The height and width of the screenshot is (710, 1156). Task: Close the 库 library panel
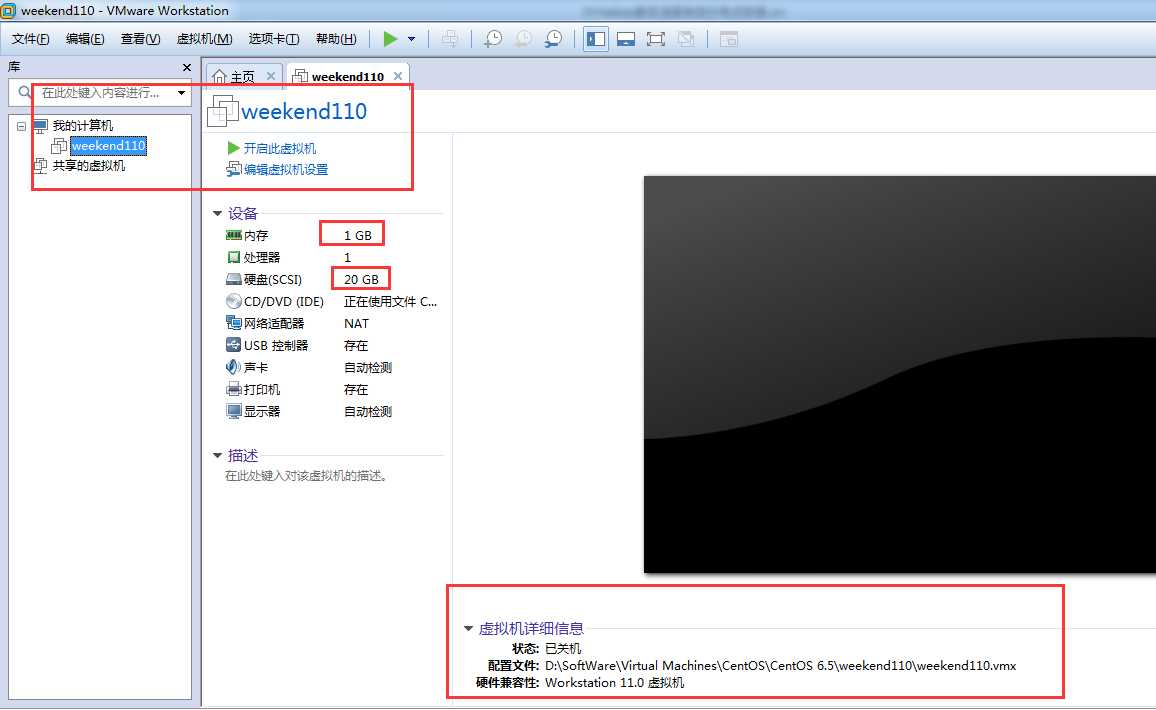point(187,67)
